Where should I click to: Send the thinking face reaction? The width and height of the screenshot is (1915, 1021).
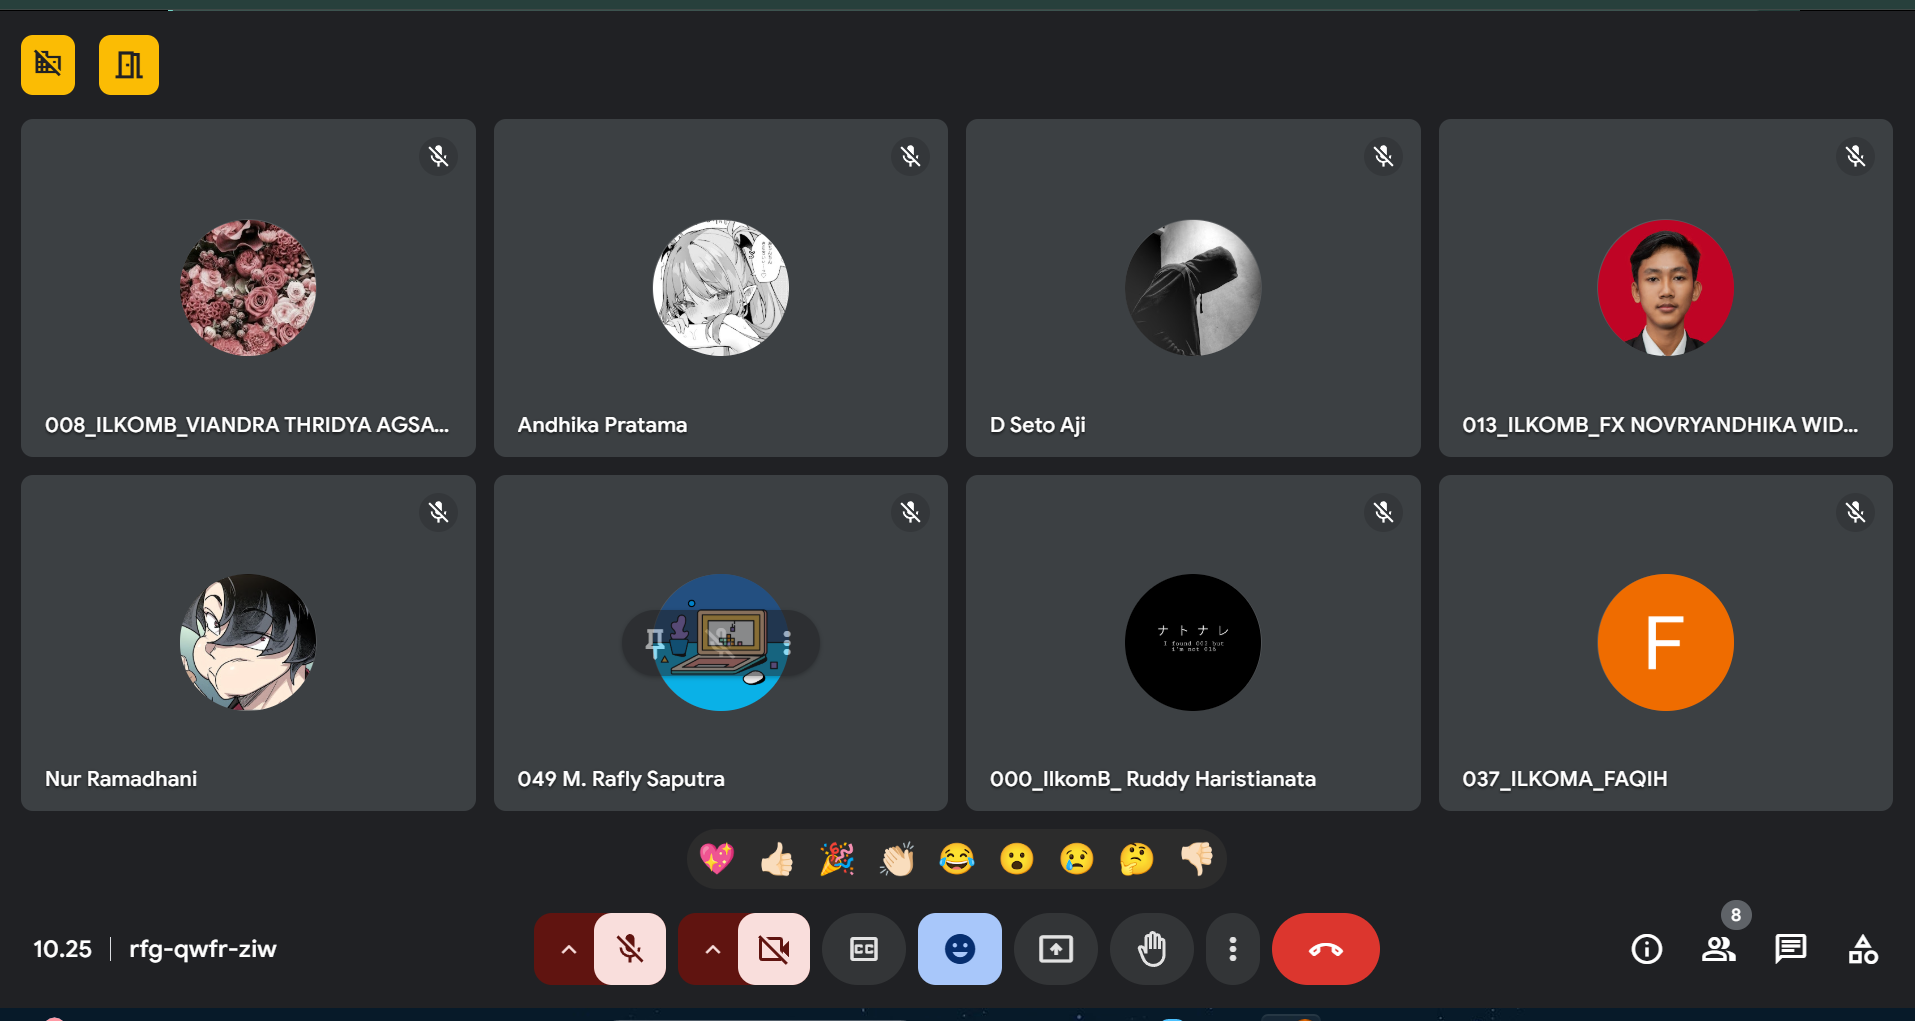tap(1136, 859)
